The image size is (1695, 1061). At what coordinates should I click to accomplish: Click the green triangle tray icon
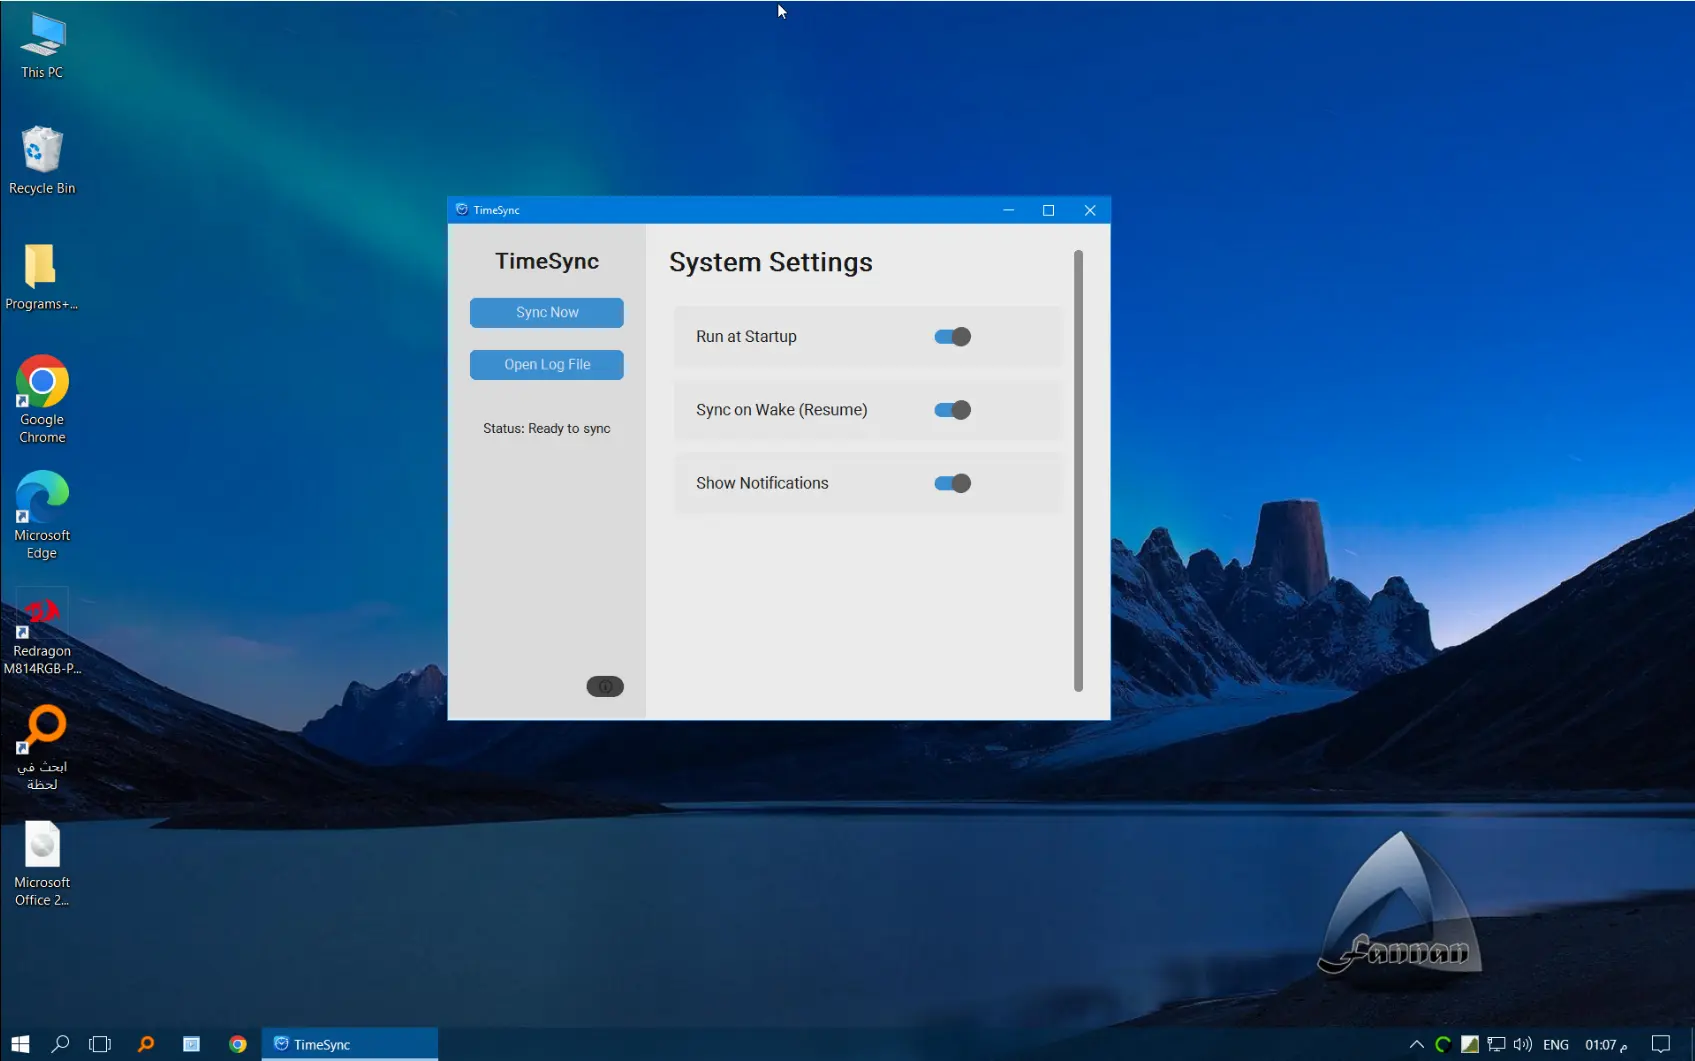1470,1044
